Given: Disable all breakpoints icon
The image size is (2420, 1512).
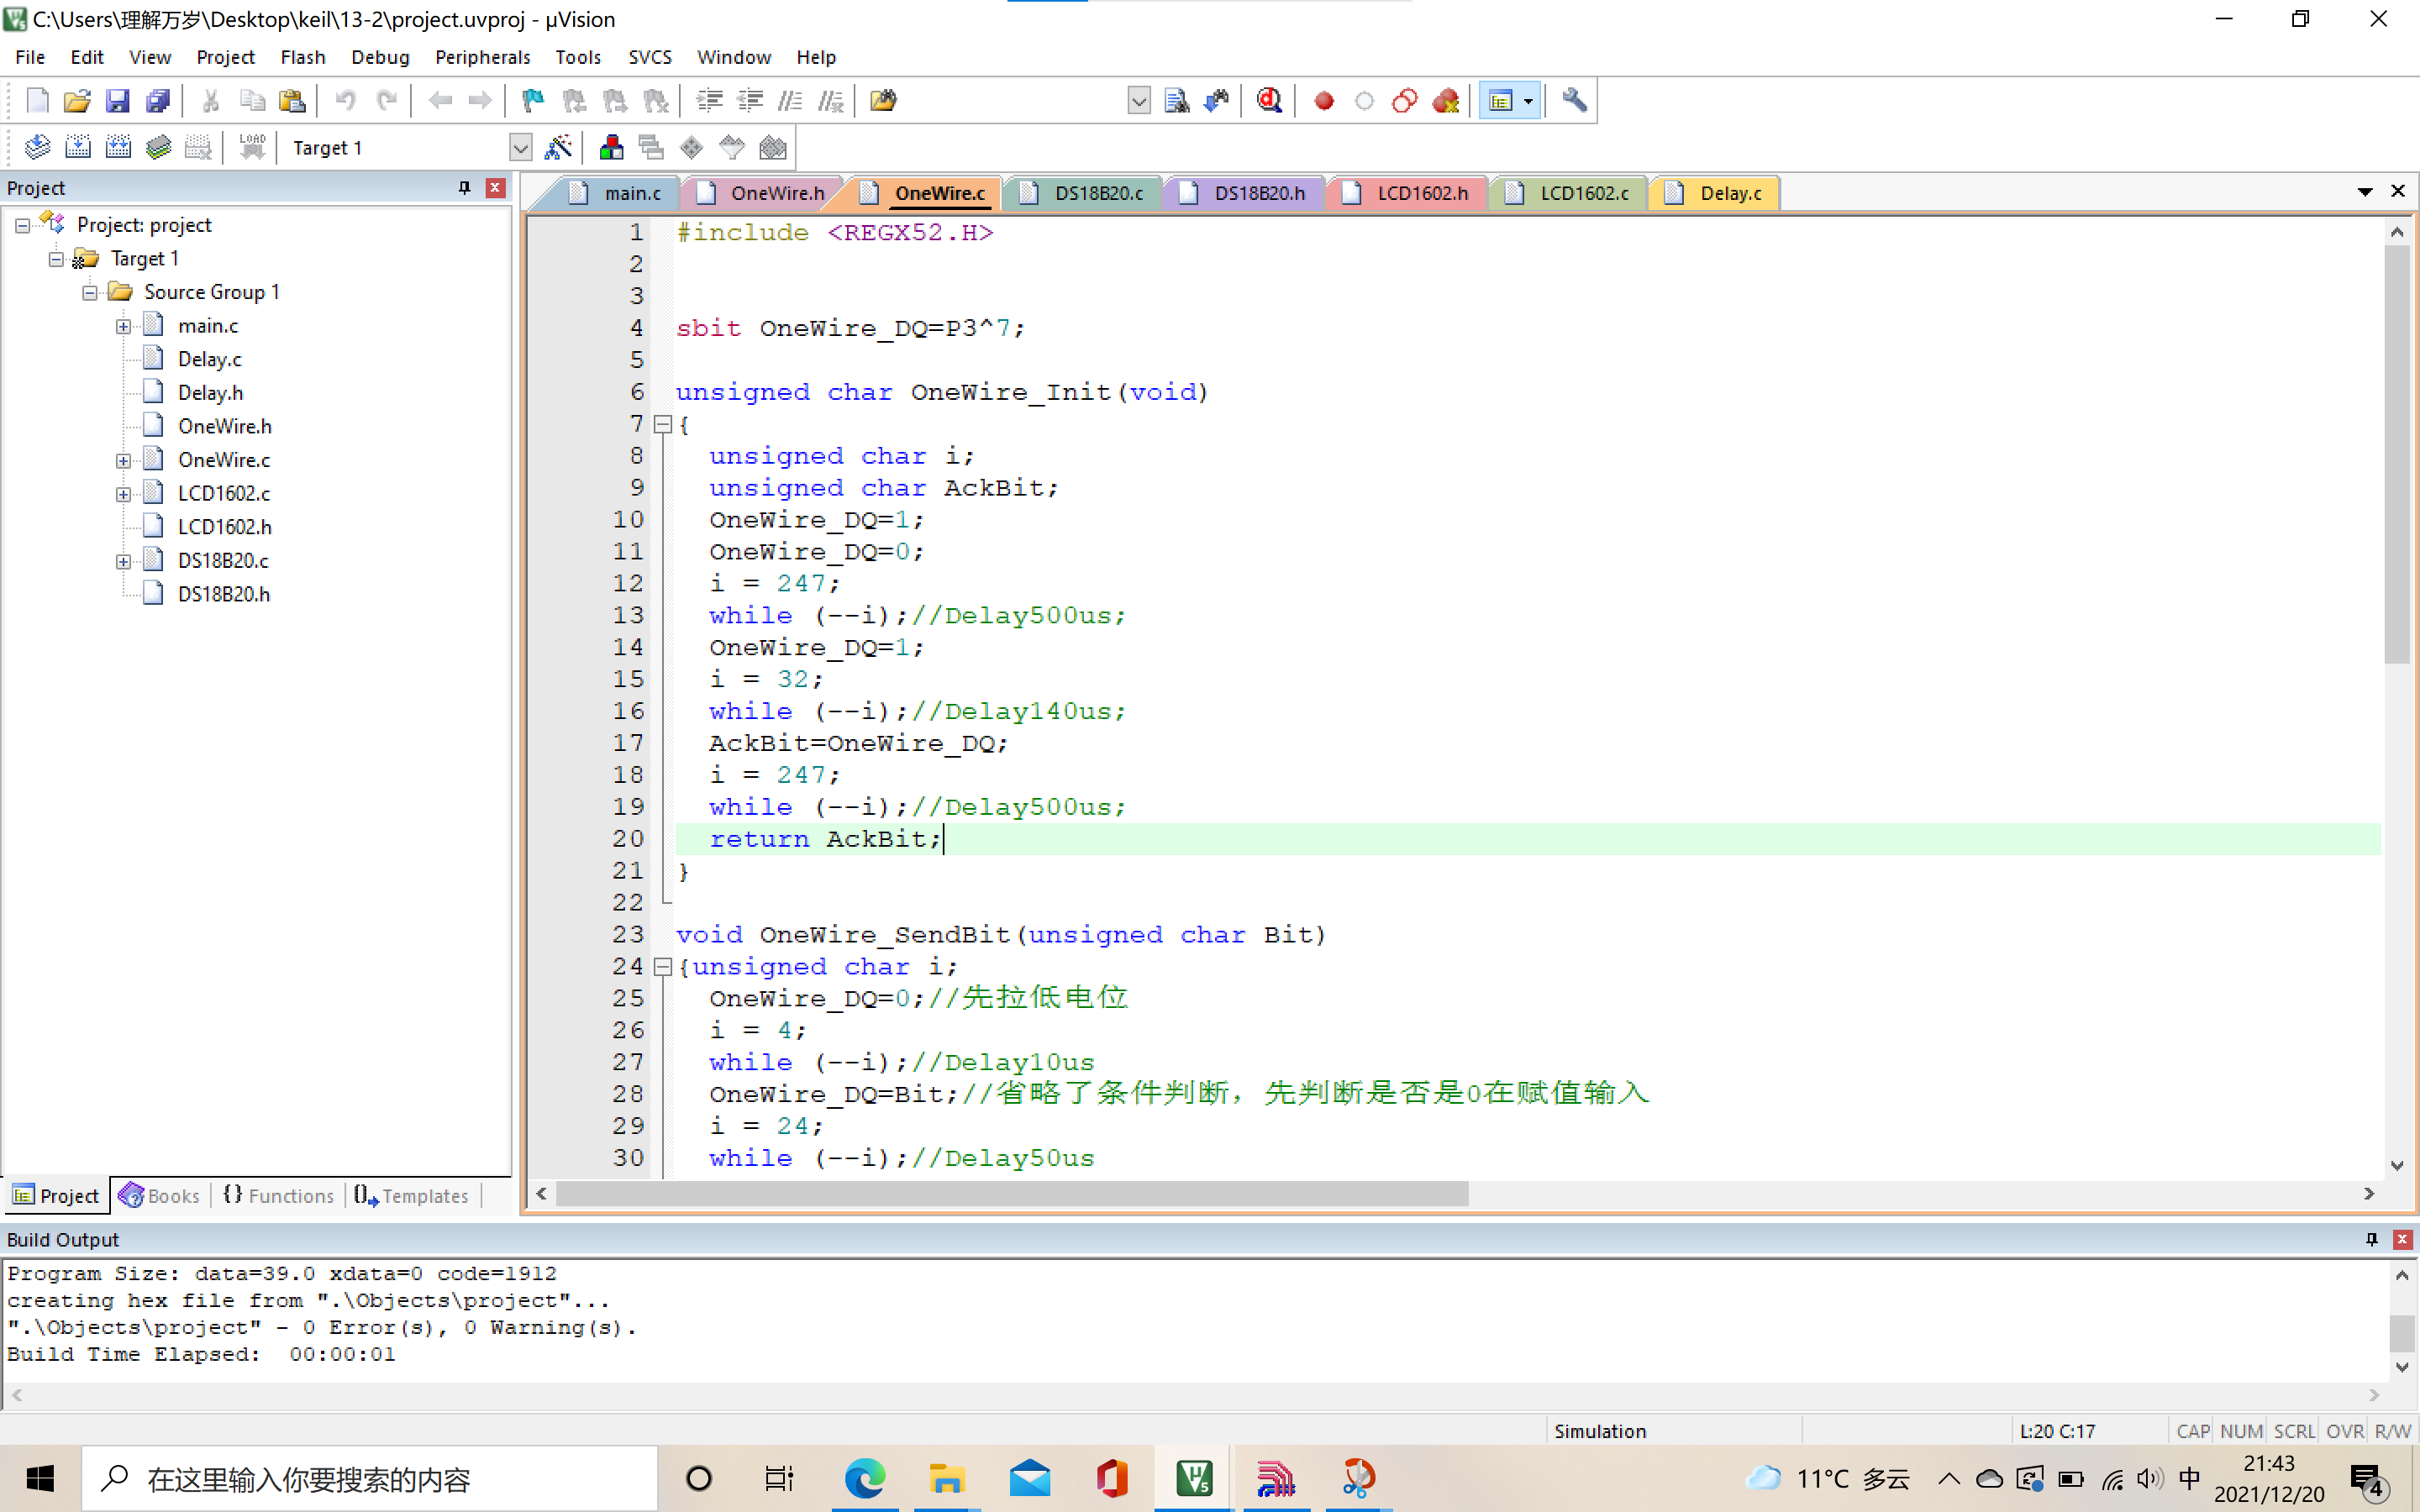Looking at the screenshot, I should click(1404, 100).
